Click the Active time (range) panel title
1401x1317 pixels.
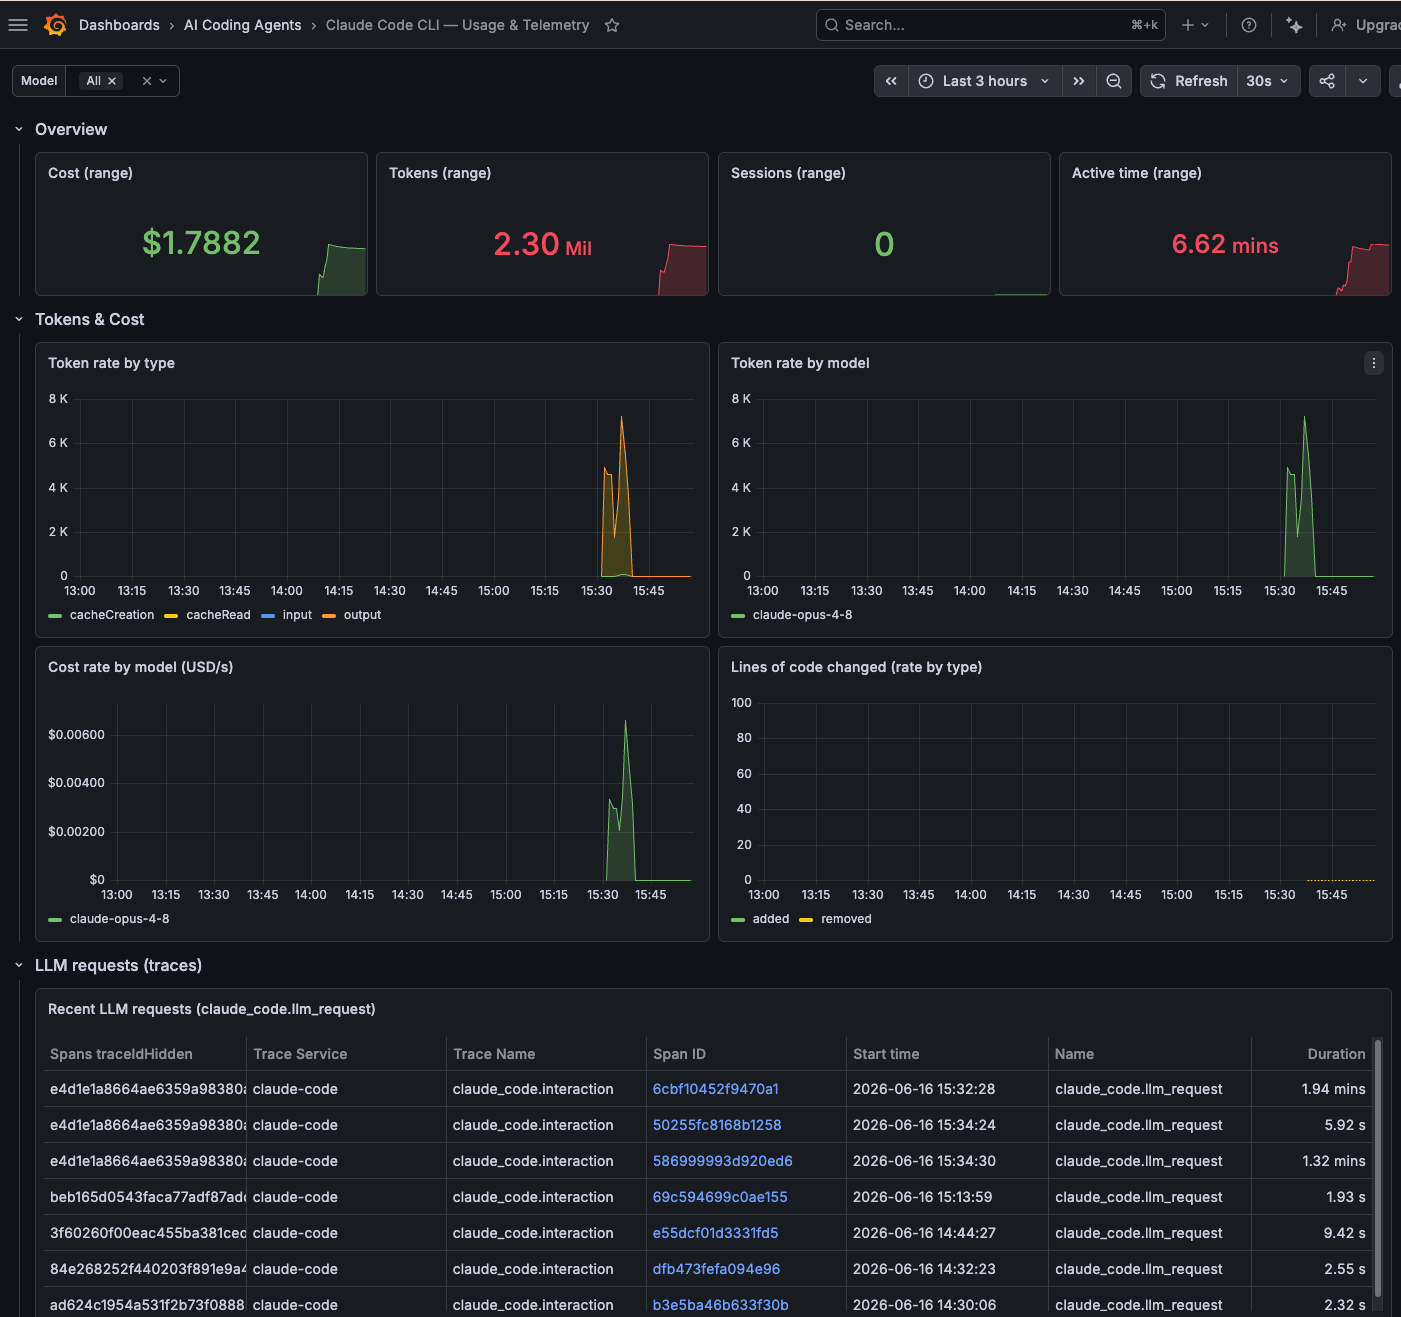tap(1137, 173)
